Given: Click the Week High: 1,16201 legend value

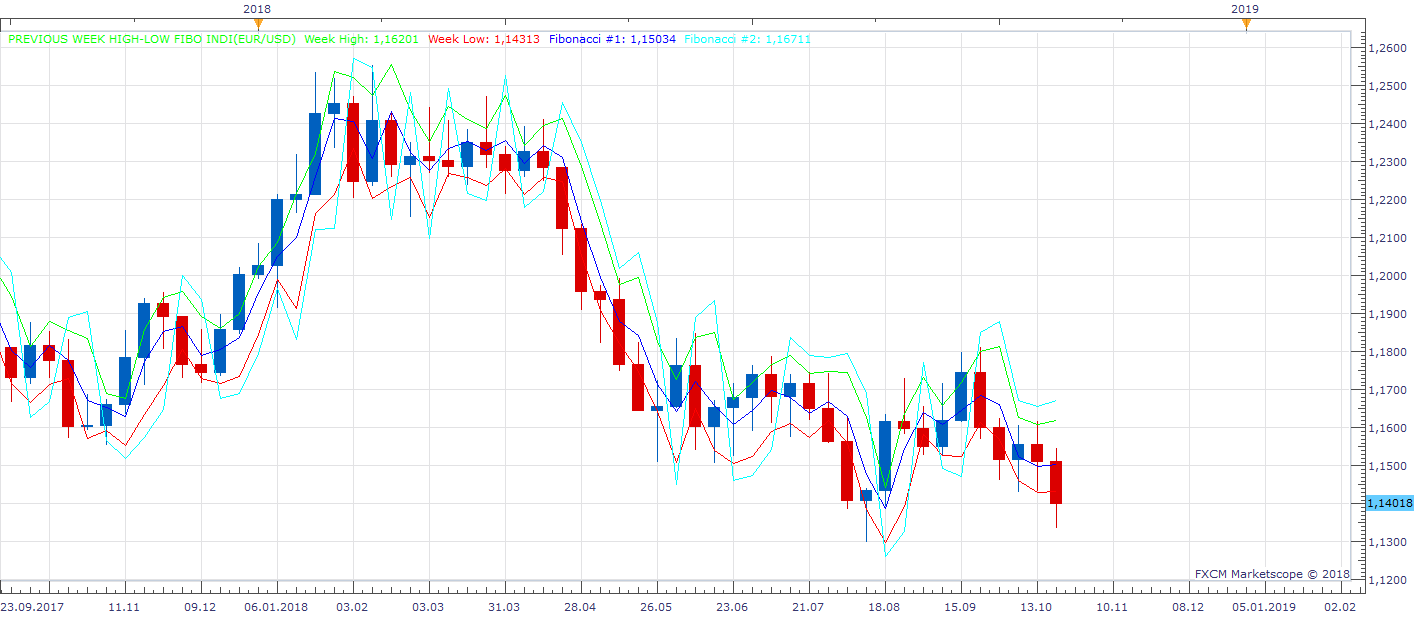Looking at the screenshot, I should click(x=362, y=40).
